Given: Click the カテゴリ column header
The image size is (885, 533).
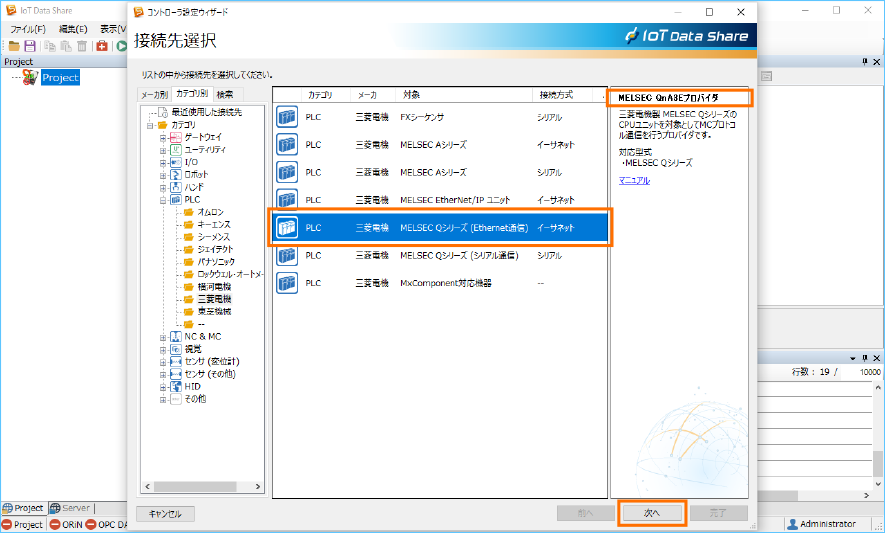Looking at the screenshot, I should click(325, 95).
